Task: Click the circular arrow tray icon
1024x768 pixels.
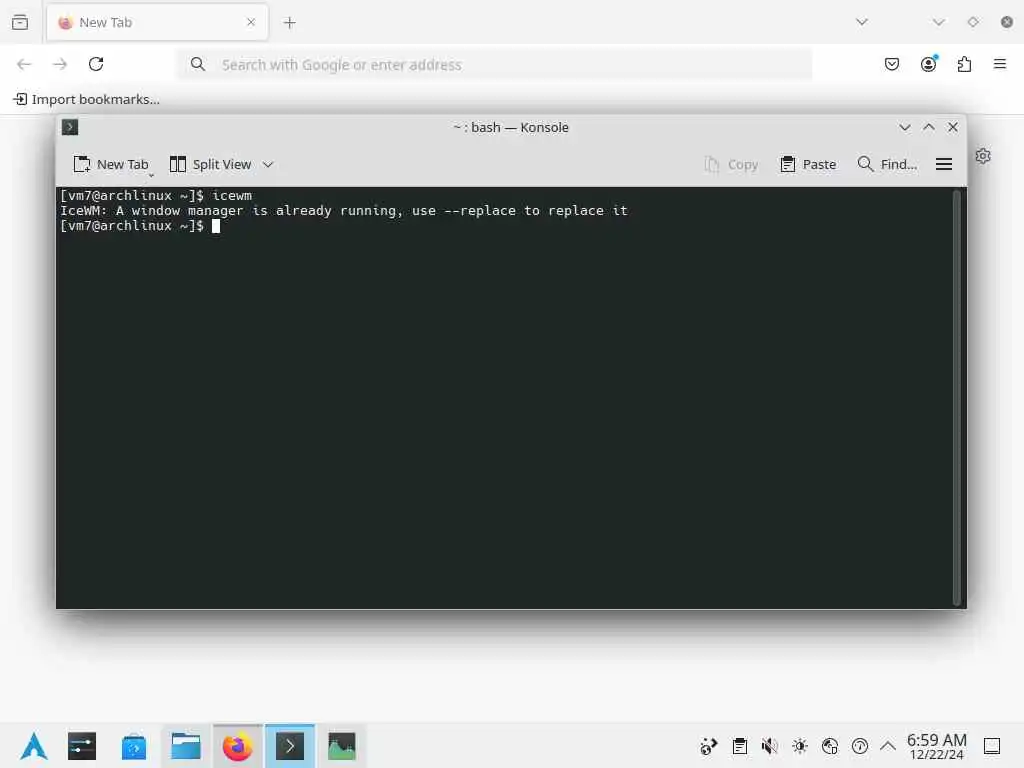Action: (x=860, y=746)
